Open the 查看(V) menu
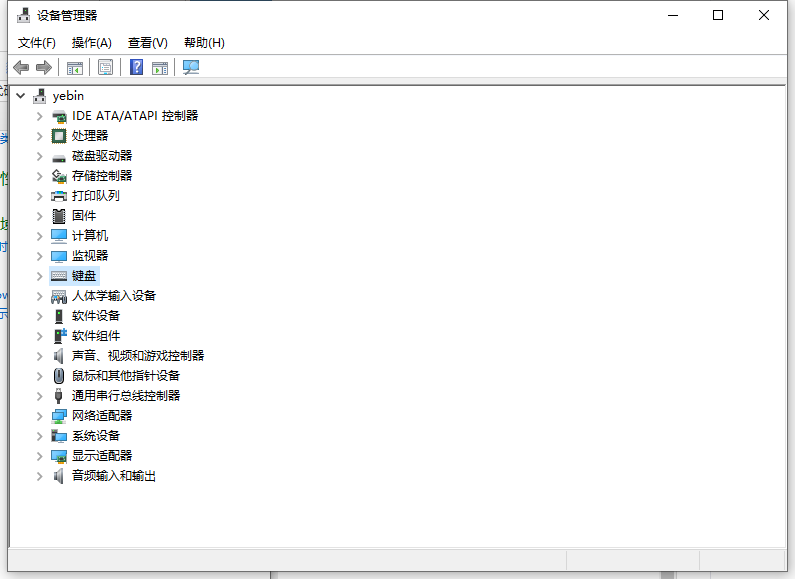This screenshot has height=579, width=795. 148,43
